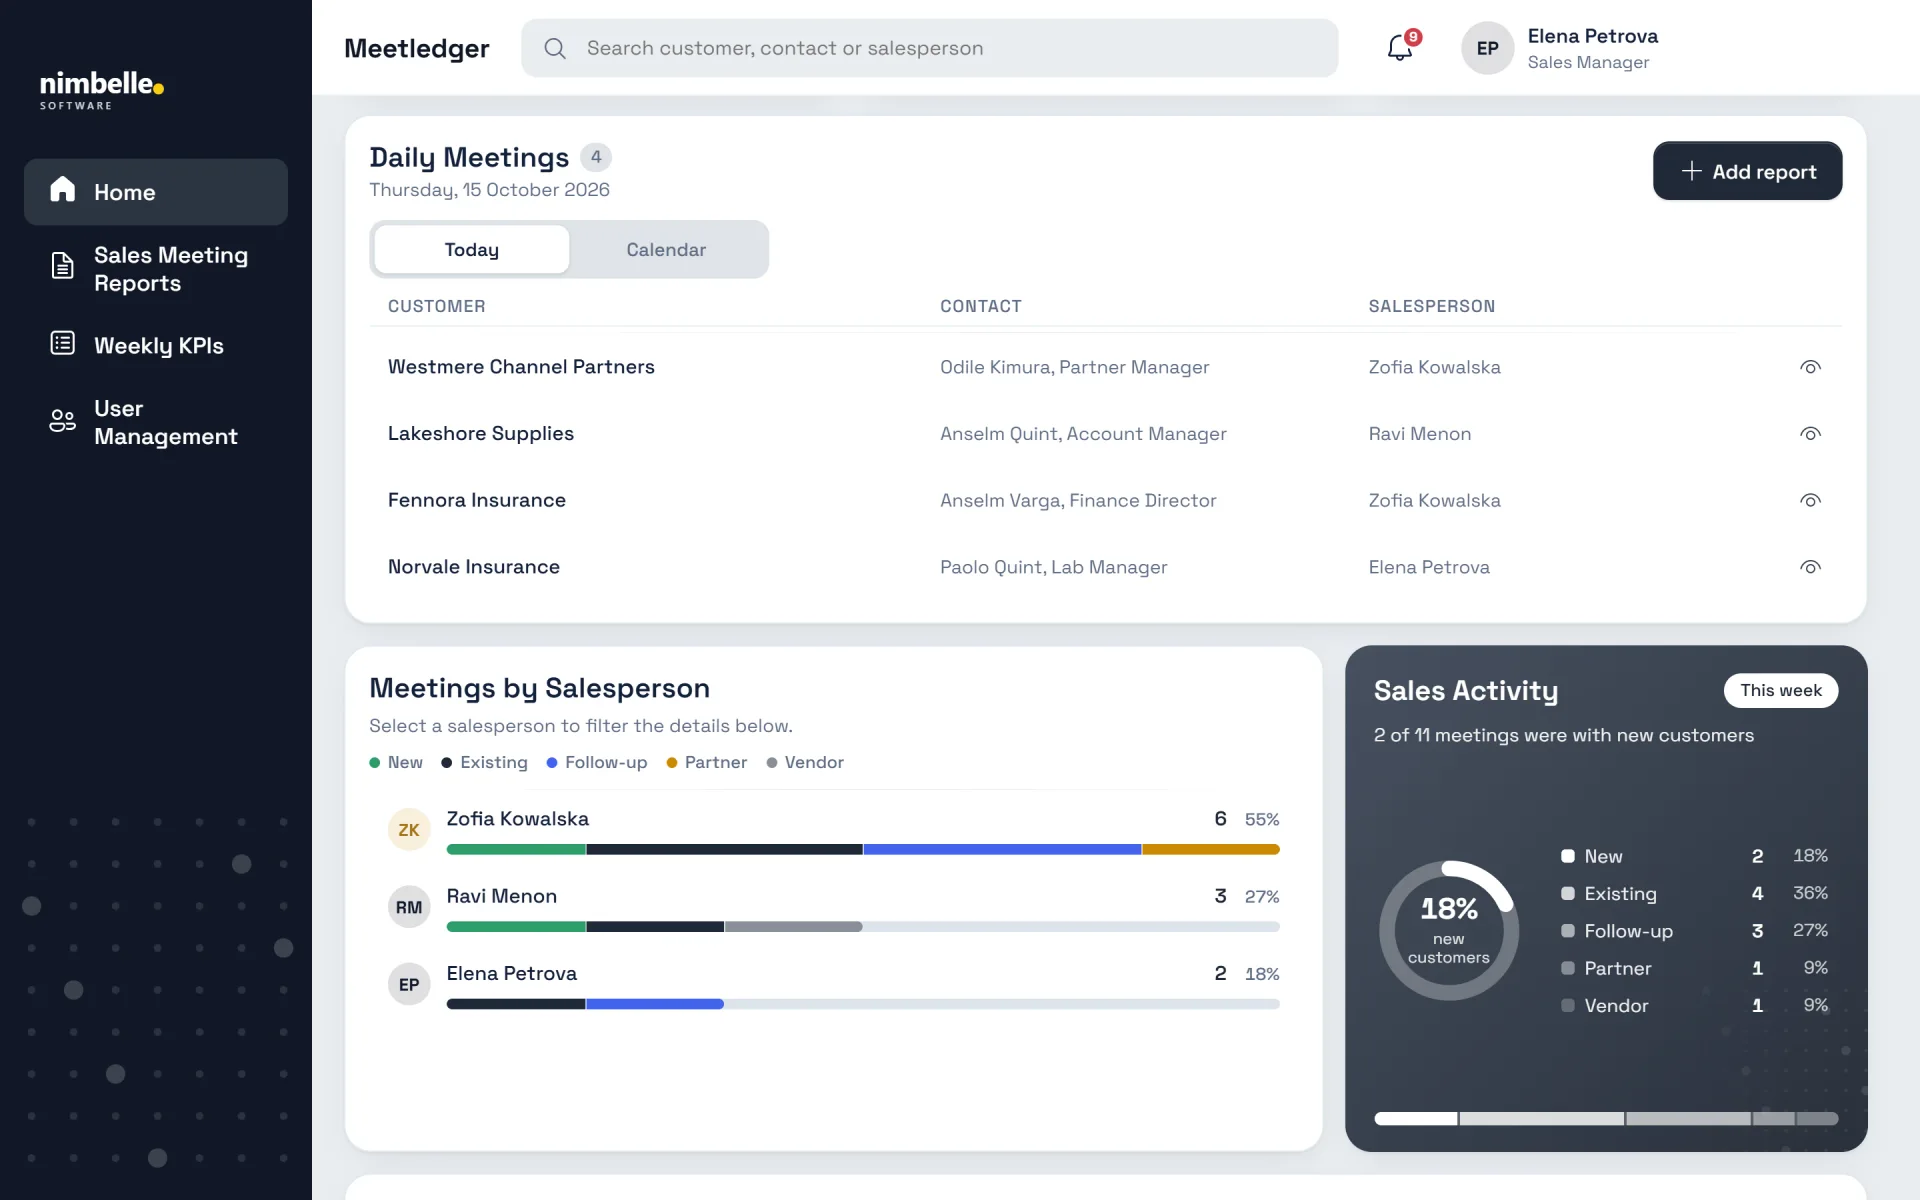The image size is (1920, 1200).
Task: Switch to the Calendar tab
Action: coord(666,249)
